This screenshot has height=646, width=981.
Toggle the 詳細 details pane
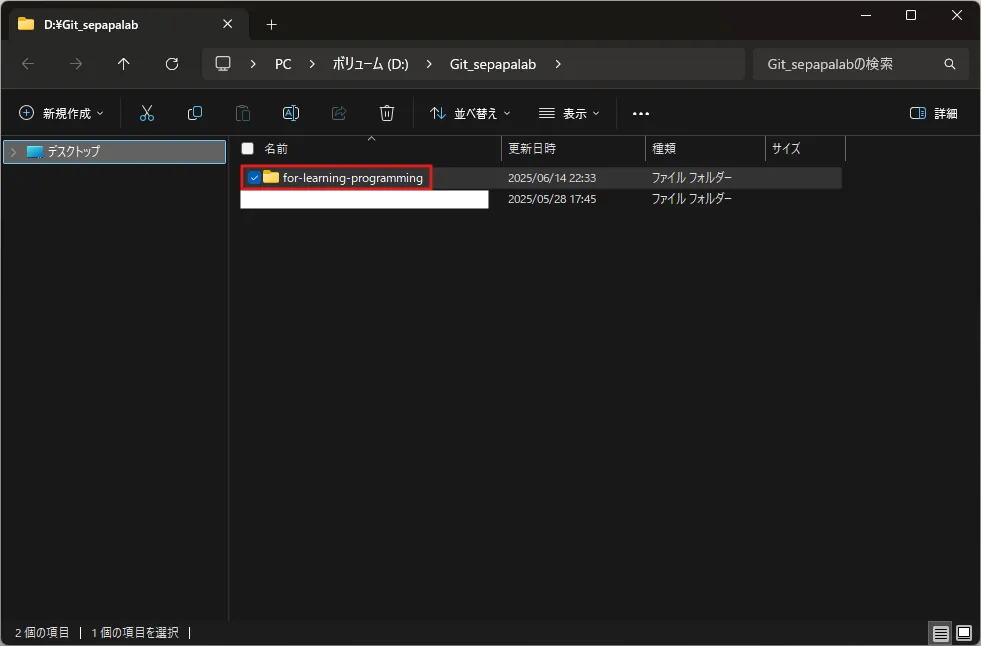click(933, 113)
